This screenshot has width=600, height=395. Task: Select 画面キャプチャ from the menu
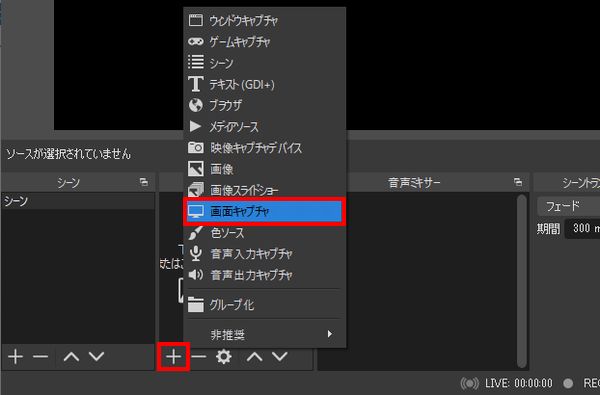tap(264, 211)
